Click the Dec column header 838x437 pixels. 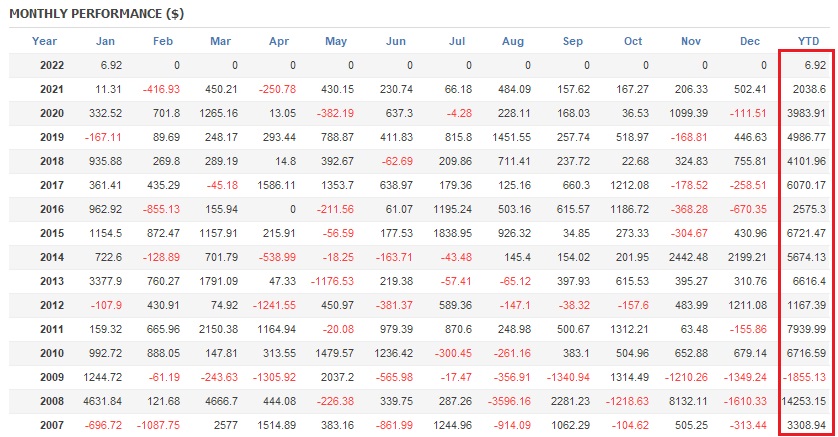tap(751, 41)
